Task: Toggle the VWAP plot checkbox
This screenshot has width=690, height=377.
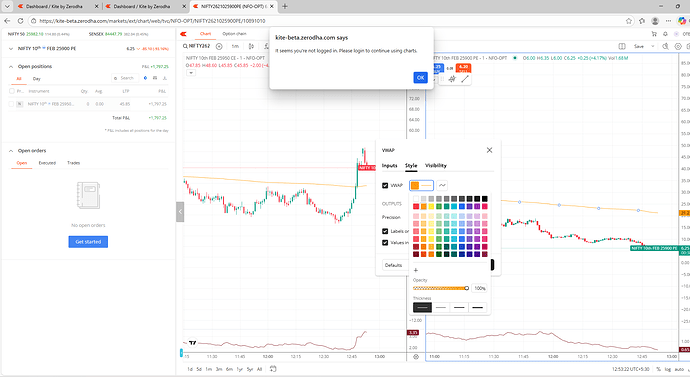Action: pyautogui.click(x=385, y=185)
